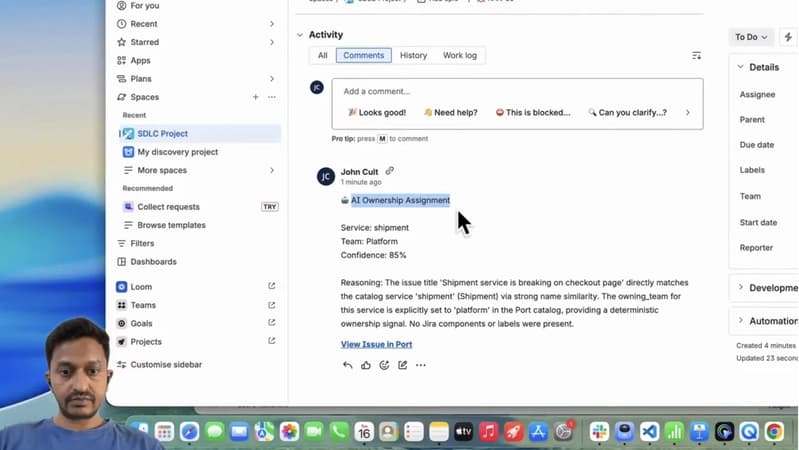Like the comment with thumbs up

366,365
